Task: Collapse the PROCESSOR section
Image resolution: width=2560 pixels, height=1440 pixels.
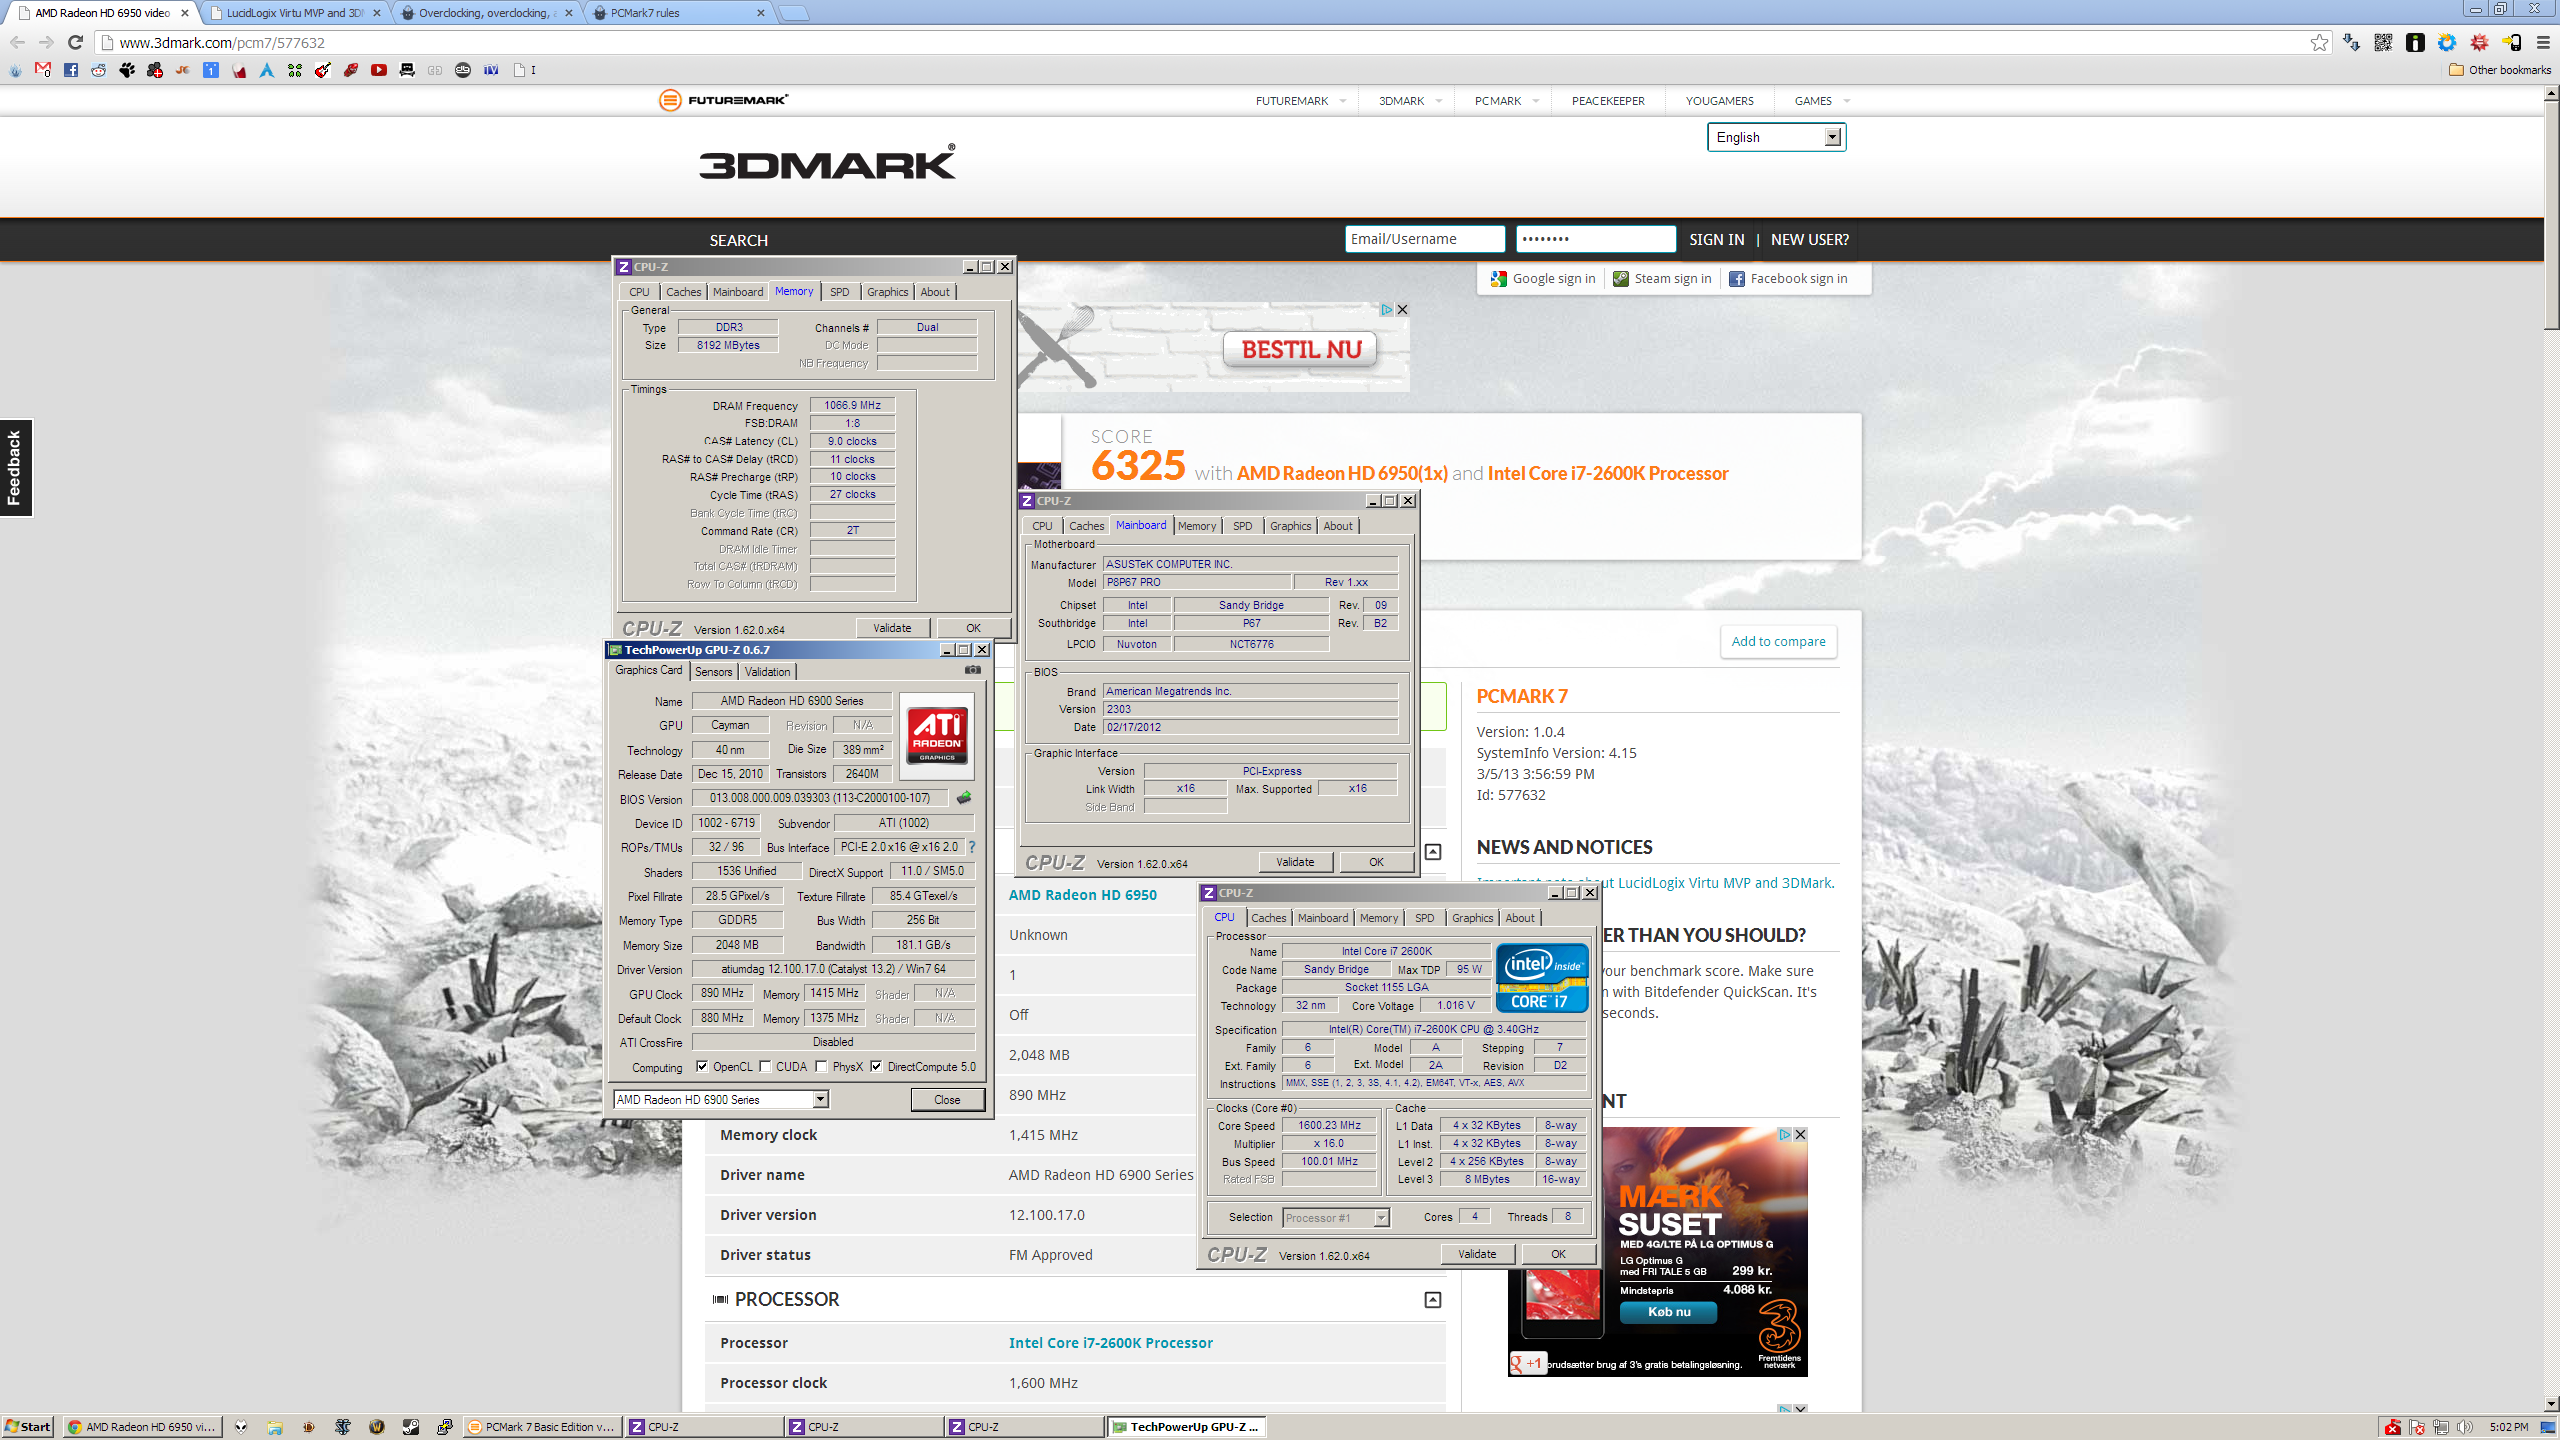Action: 1432,1300
